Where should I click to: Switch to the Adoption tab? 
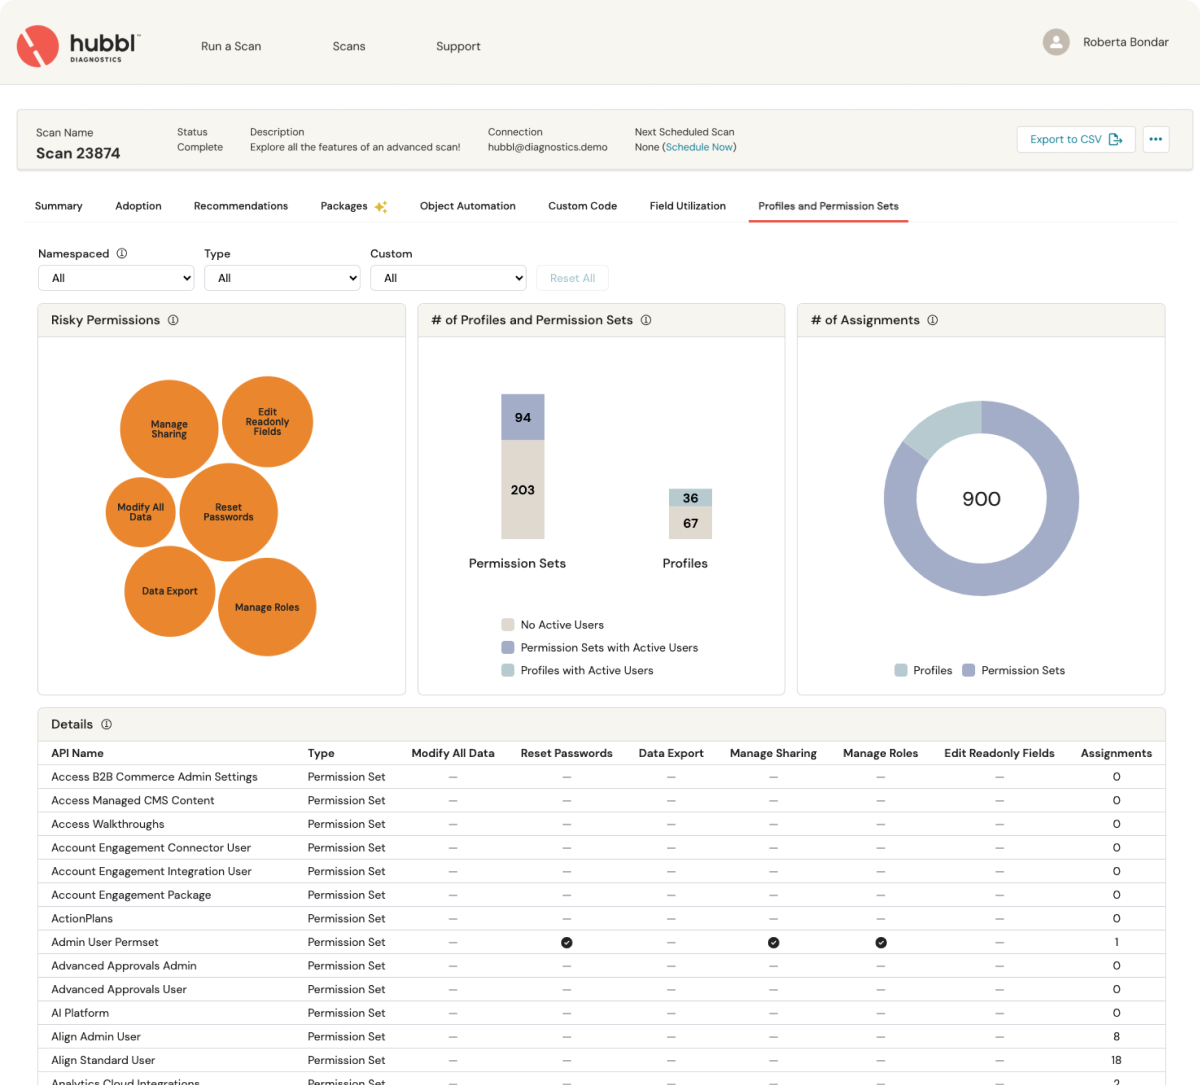[138, 206]
